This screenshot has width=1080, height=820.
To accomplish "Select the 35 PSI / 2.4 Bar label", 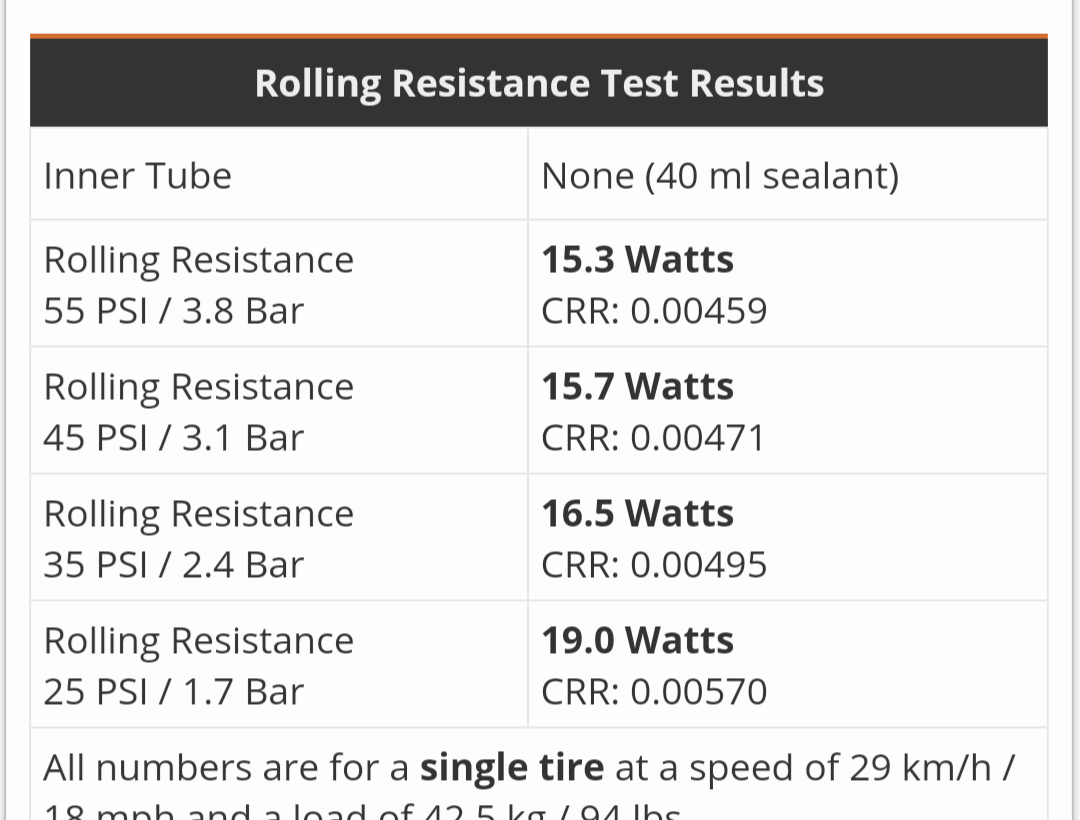I will [173, 565].
